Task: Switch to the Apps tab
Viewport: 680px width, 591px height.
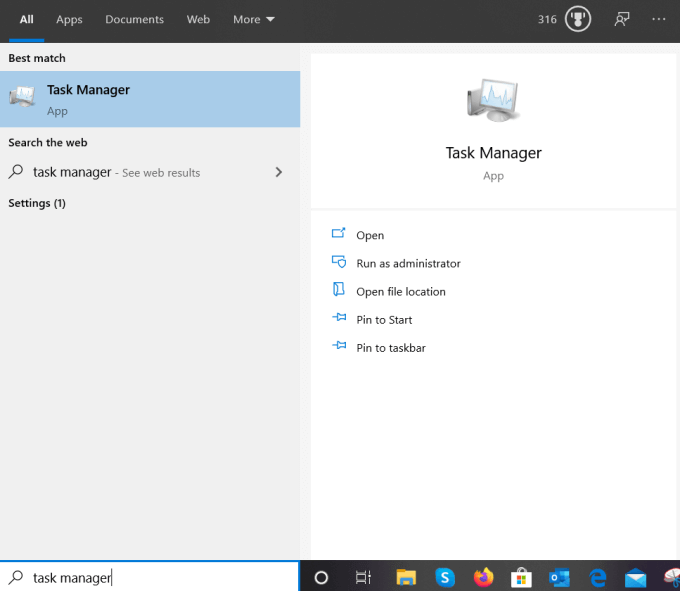Action: pos(69,19)
